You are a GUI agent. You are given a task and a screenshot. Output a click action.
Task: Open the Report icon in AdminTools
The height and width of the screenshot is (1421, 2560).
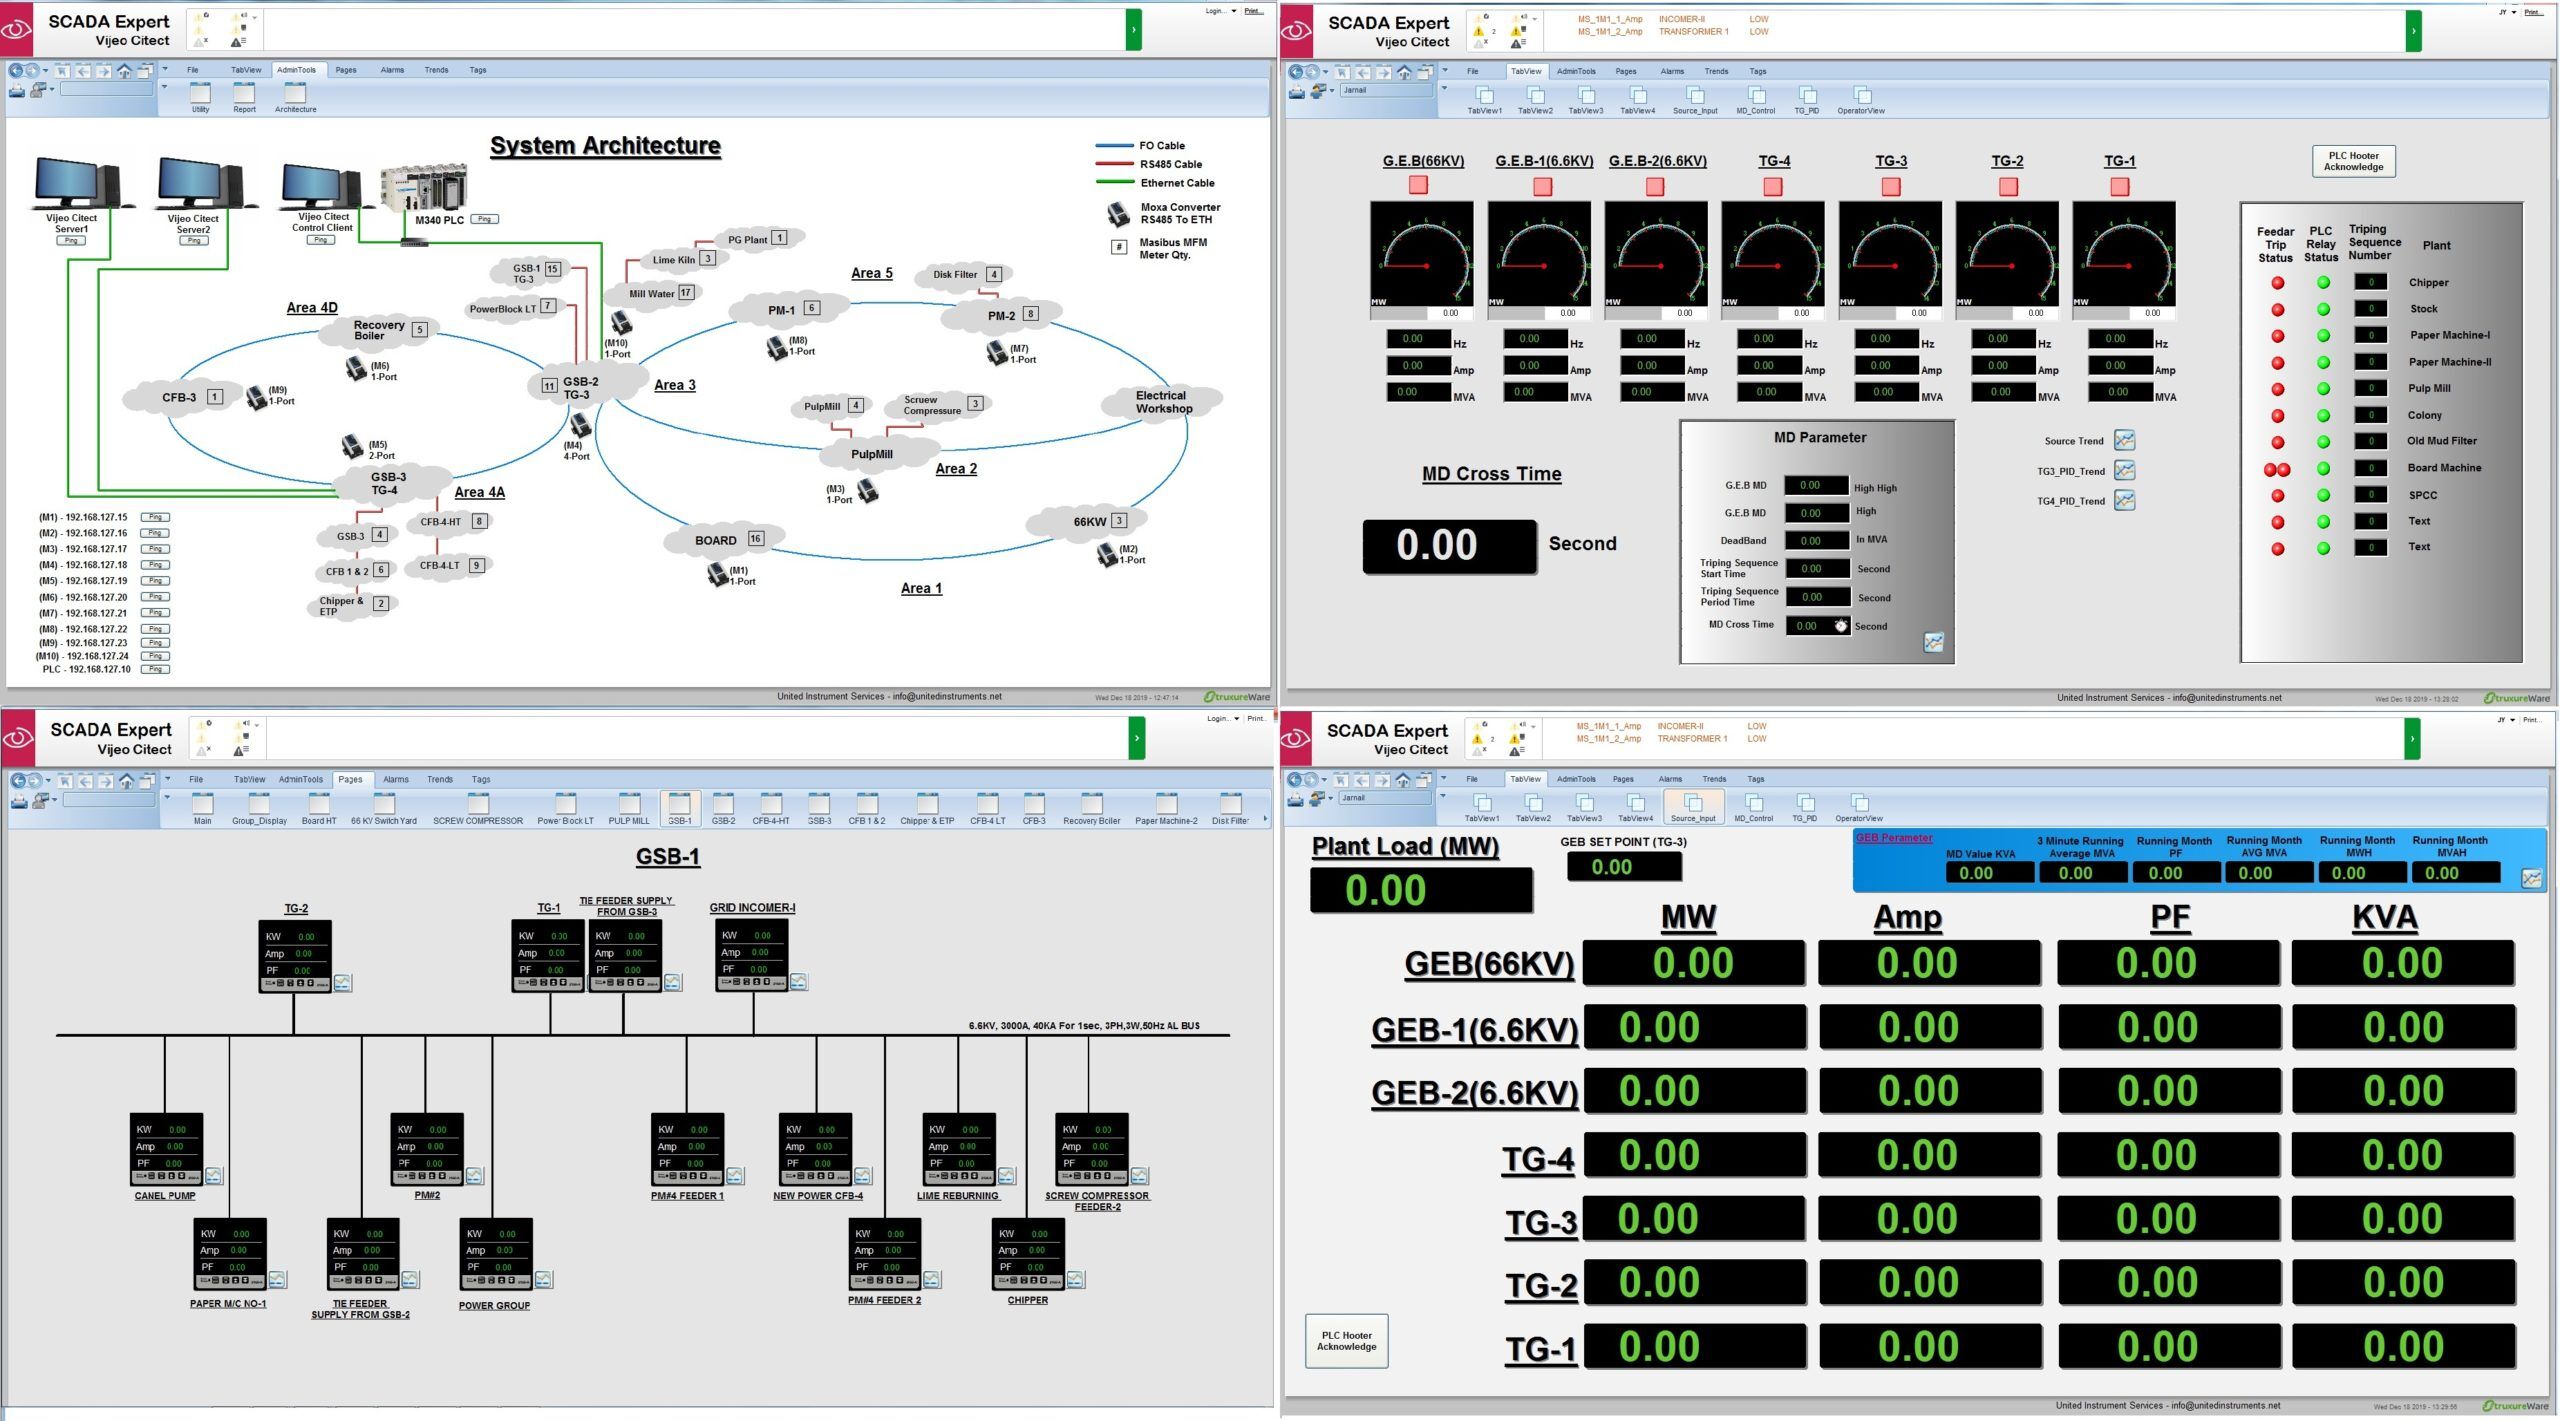pos(244,94)
